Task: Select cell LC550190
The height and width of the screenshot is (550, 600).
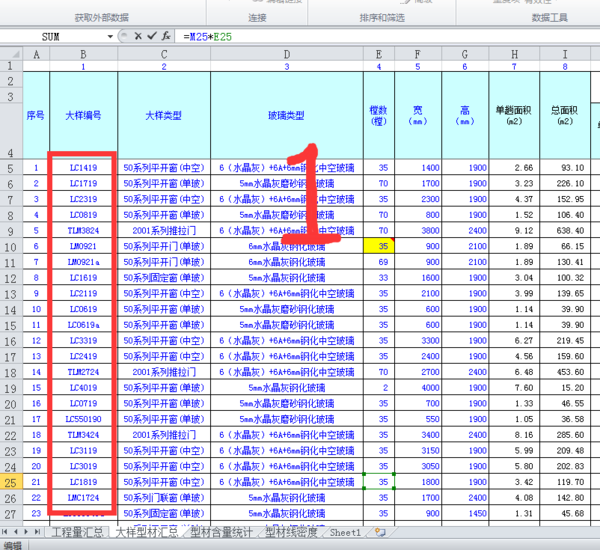Action: pyautogui.click(x=83, y=419)
